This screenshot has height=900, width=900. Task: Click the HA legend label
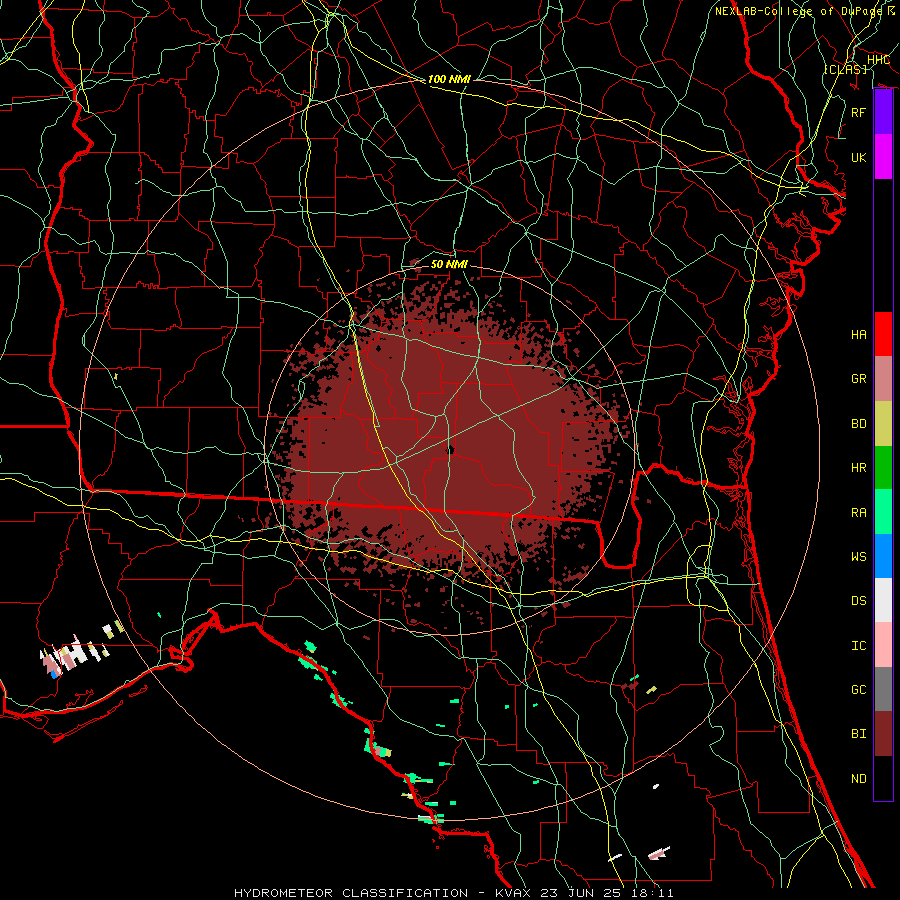(x=859, y=334)
